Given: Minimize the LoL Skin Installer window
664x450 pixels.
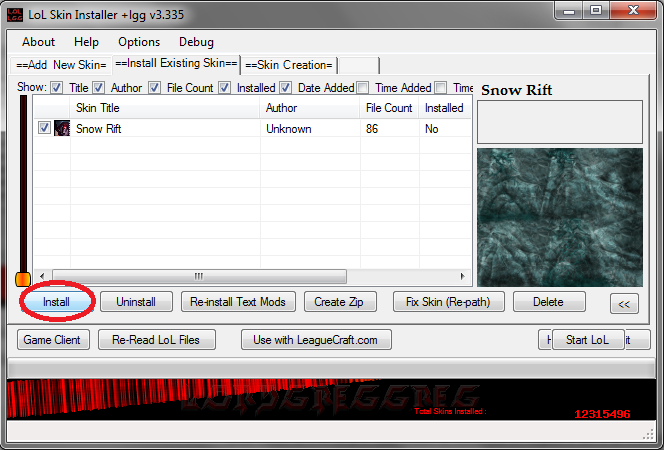Looking at the screenshot, I should [569, 11].
